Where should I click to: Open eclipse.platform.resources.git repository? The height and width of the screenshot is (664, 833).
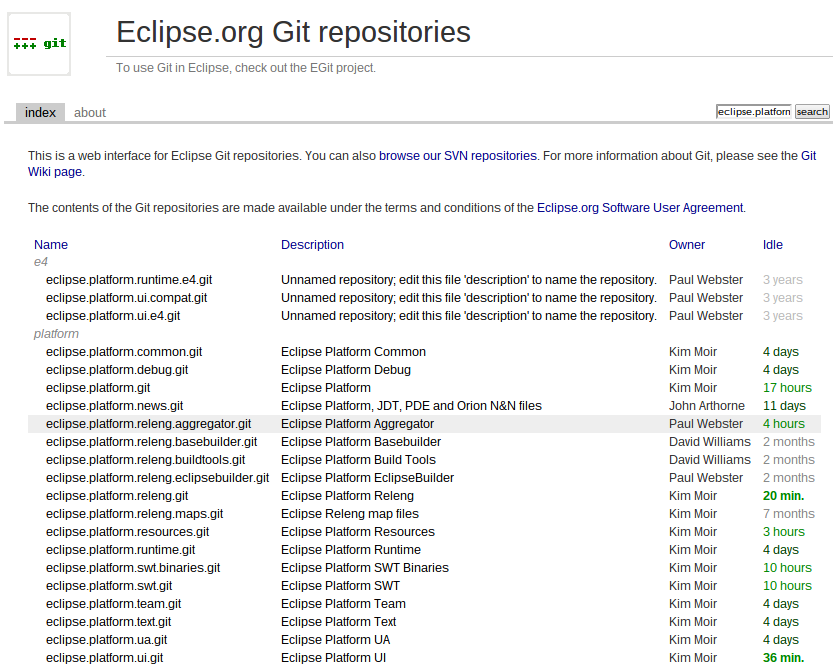(128, 532)
